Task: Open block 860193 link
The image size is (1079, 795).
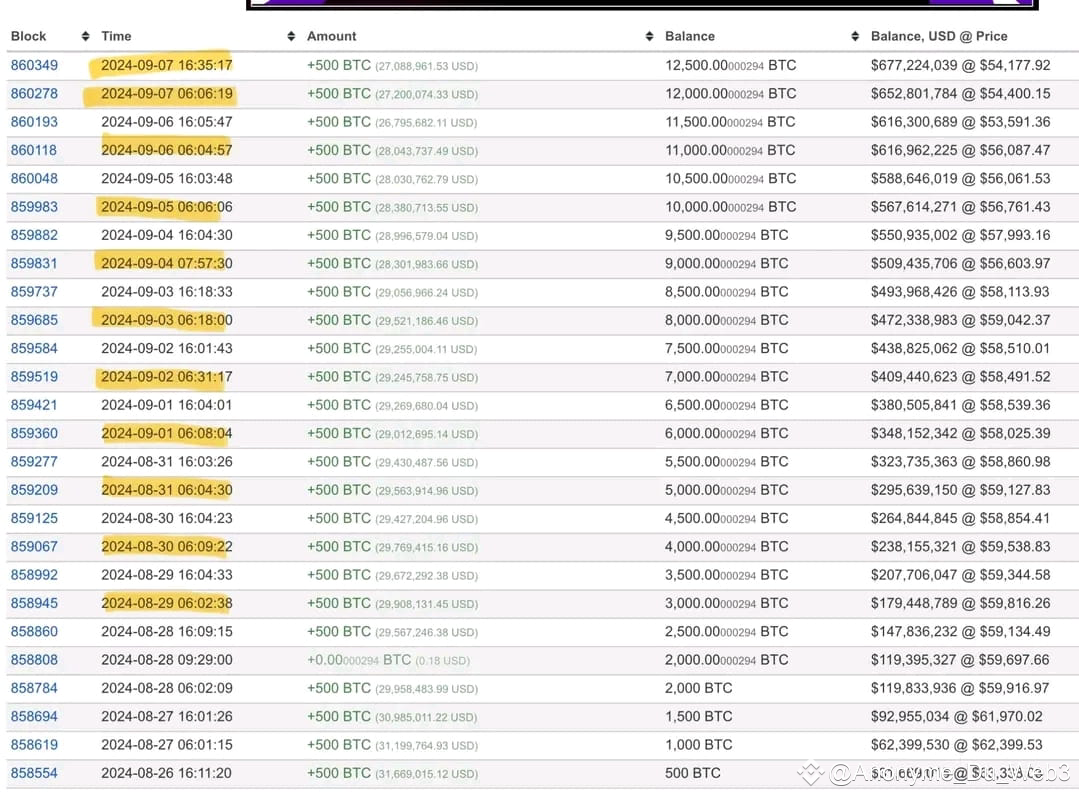Action: pos(34,122)
